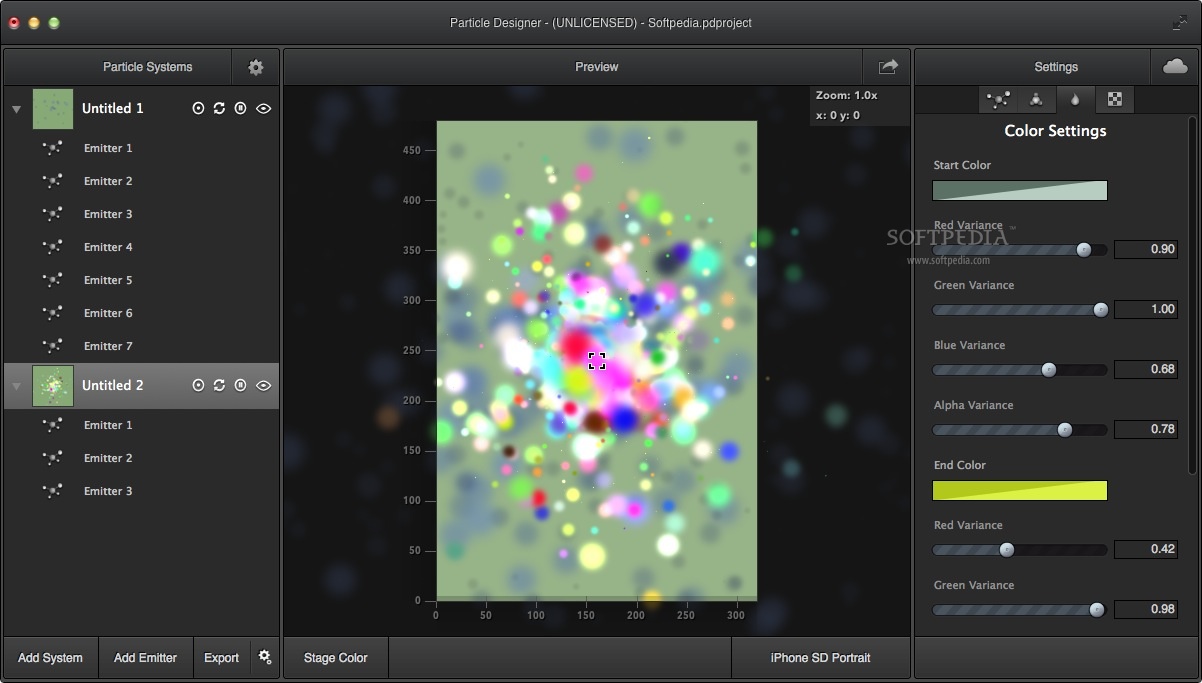Viewport: 1202px width, 683px height.
Task: Hide the Untitled 1 system with eye icon
Action: (x=264, y=108)
